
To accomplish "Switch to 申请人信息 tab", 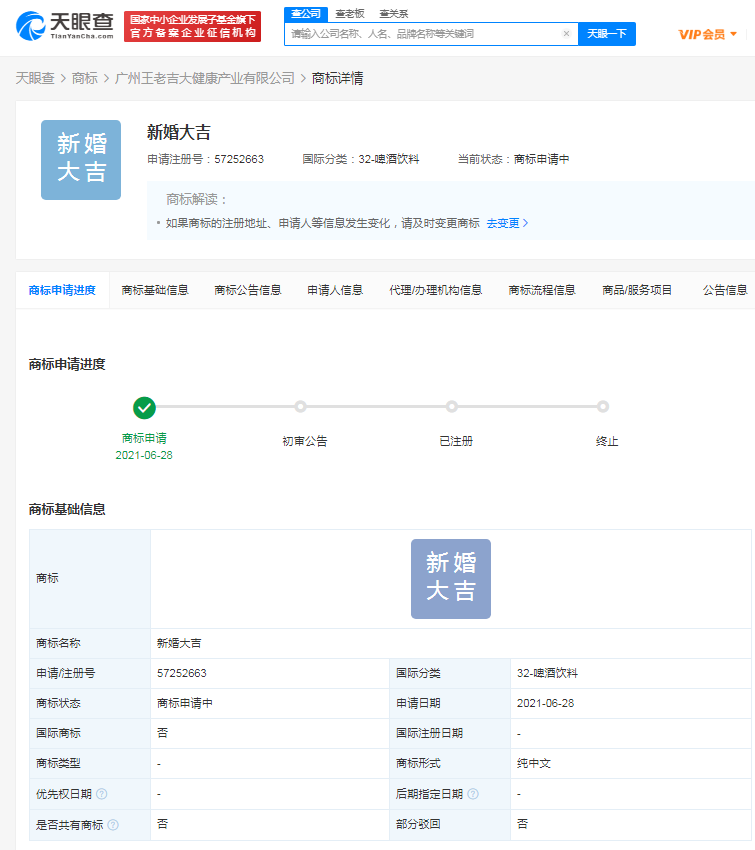I will tap(335, 290).
